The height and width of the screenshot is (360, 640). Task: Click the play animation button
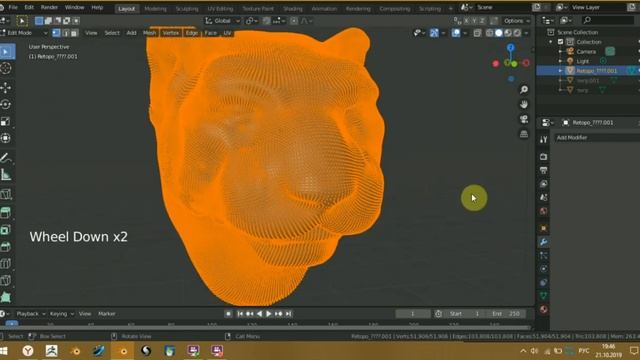(269, 314)
